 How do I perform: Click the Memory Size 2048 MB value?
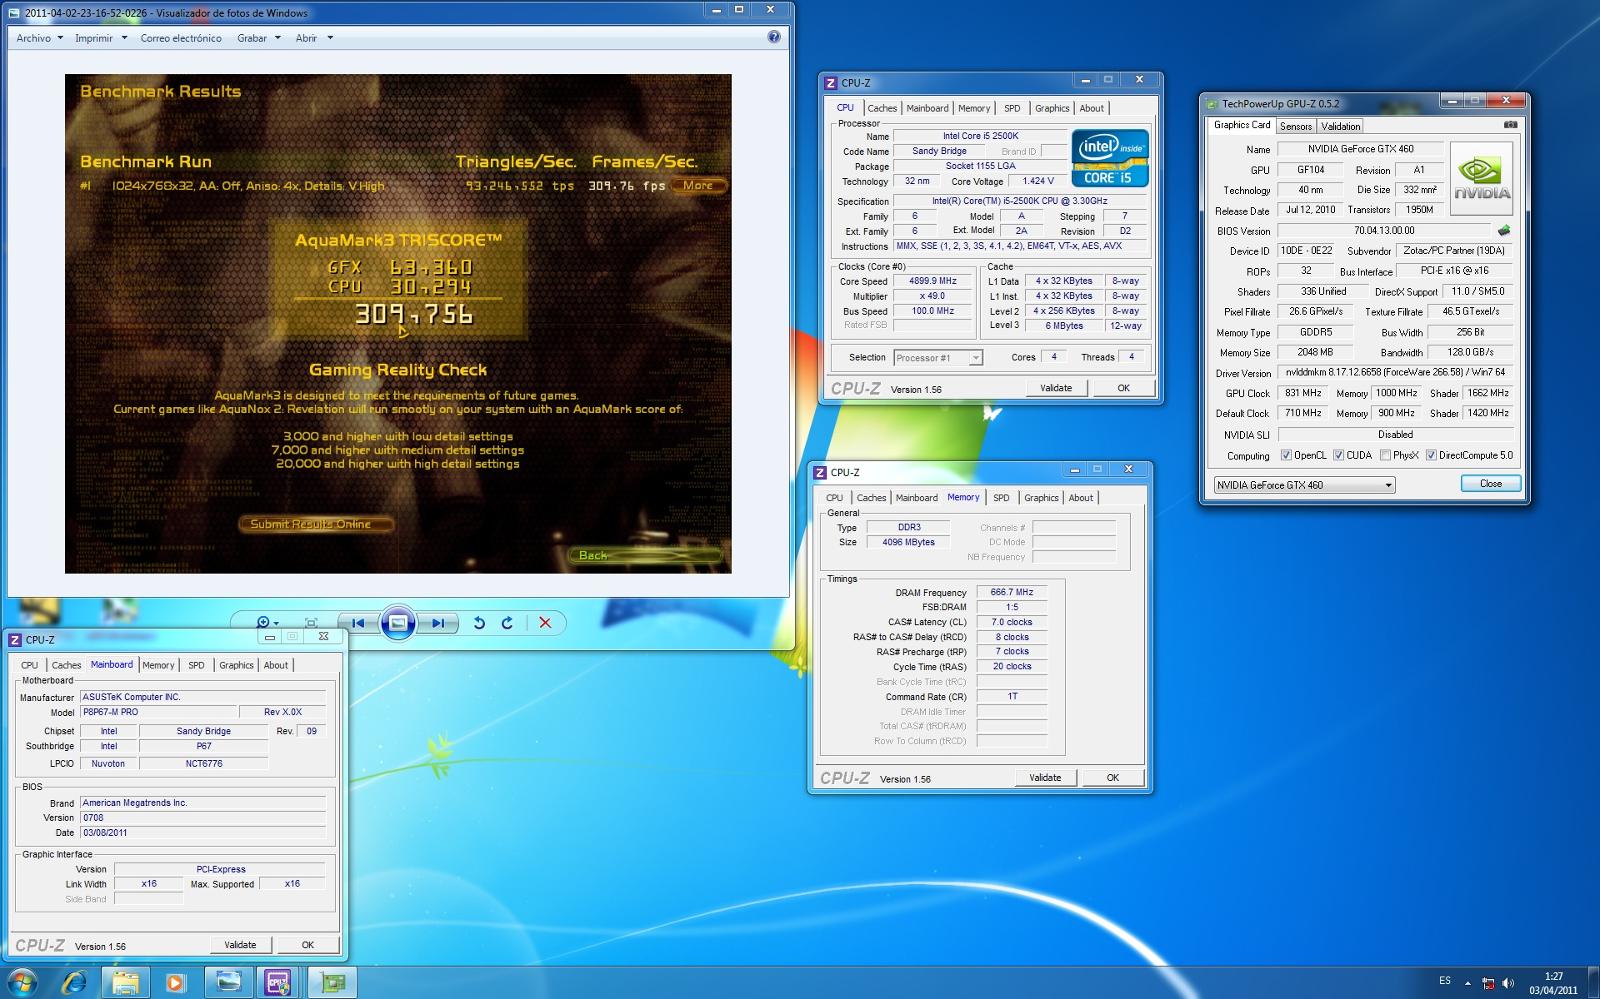1315,352
